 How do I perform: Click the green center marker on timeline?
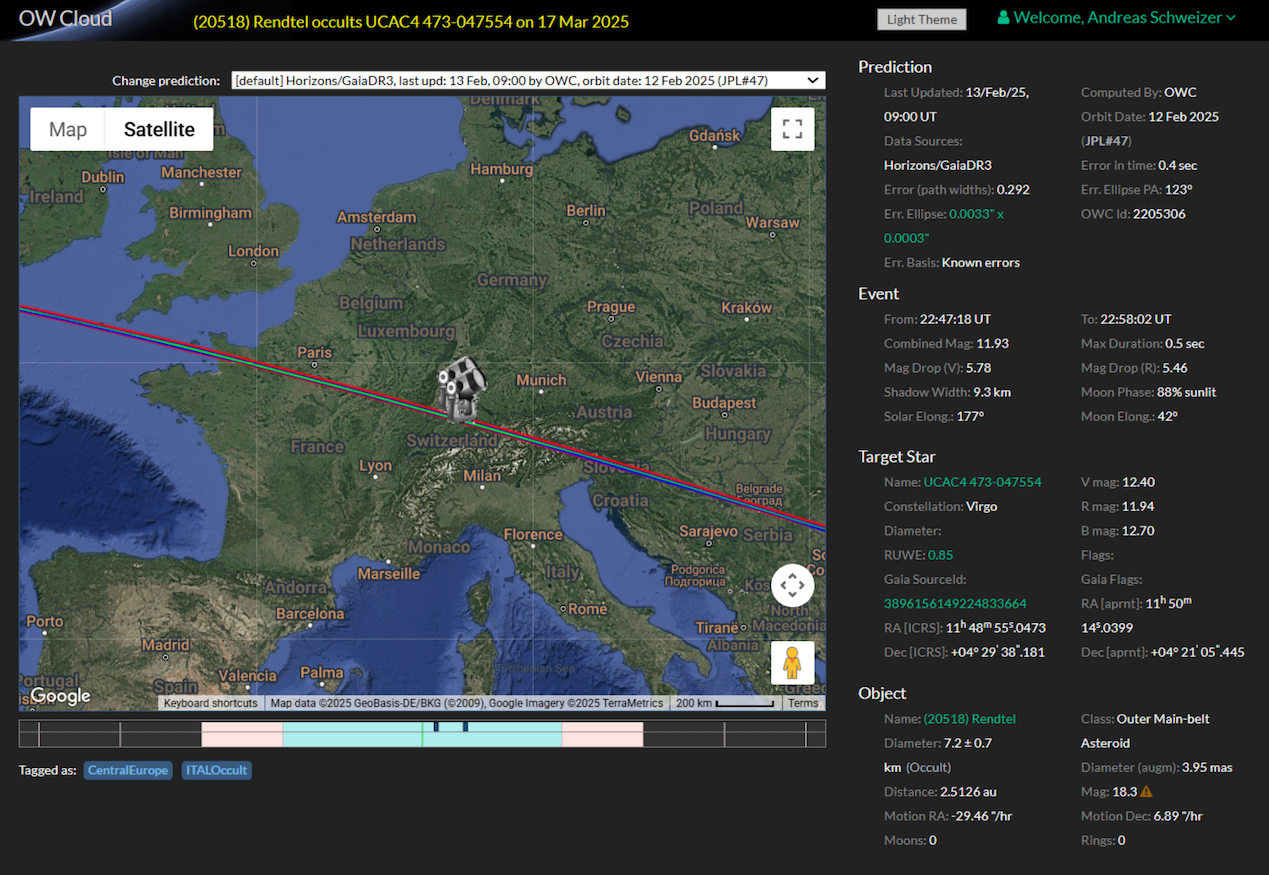pos(422,734)
